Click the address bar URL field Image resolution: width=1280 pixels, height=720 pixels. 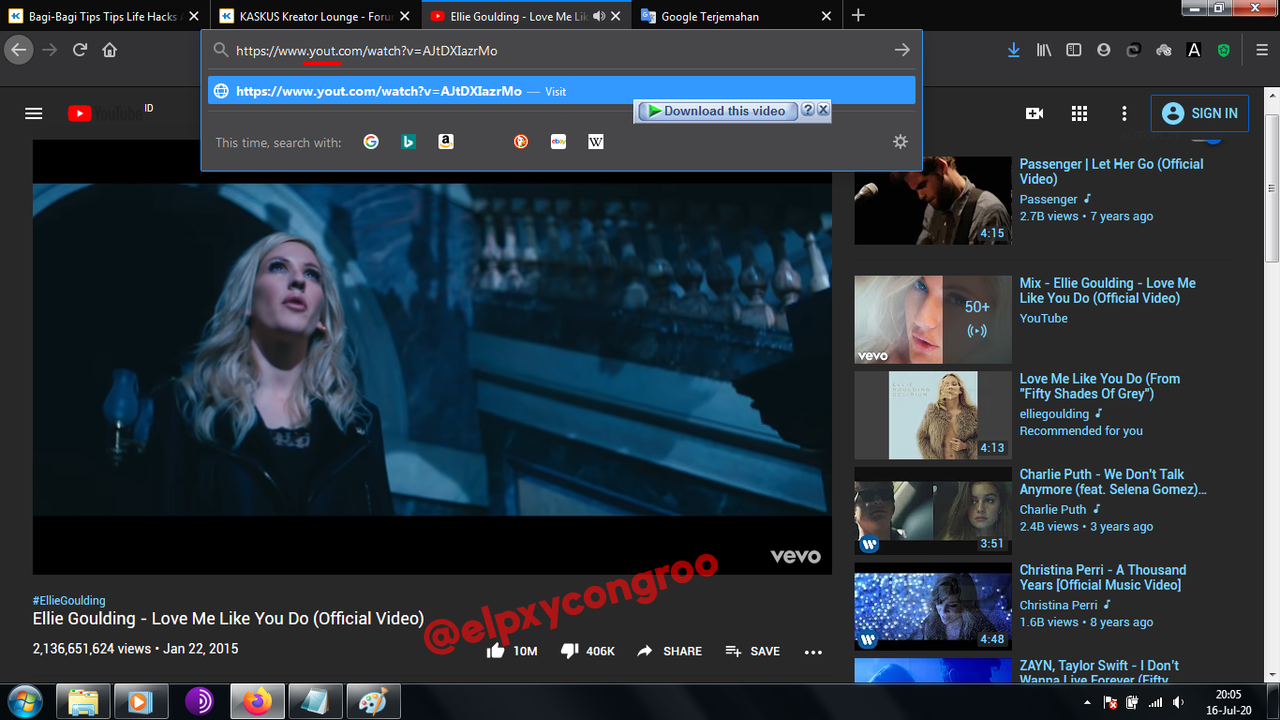point(560,50)
